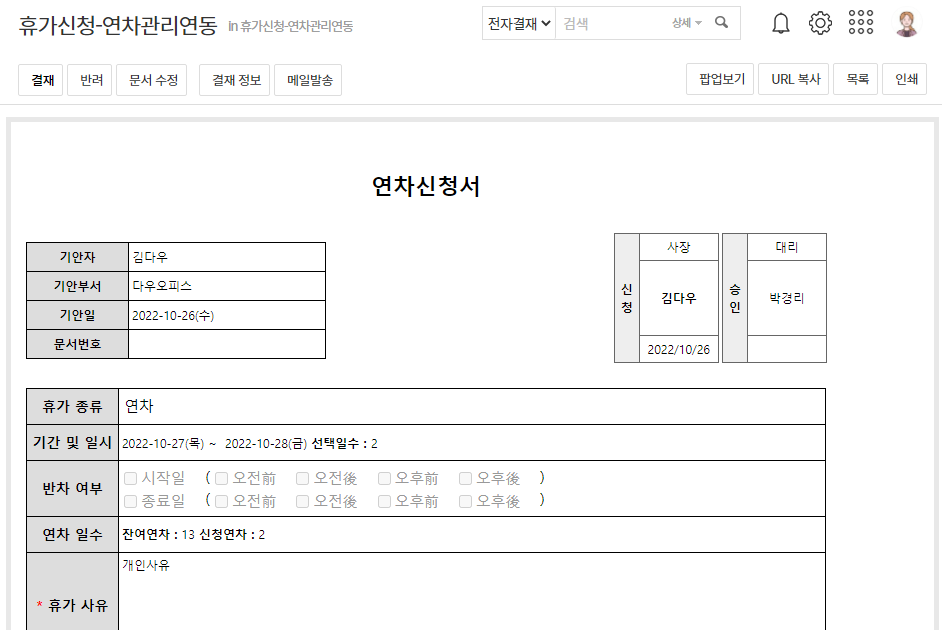
Task: Click the 개인사유 leave reason text
Action: coord(146,565)
